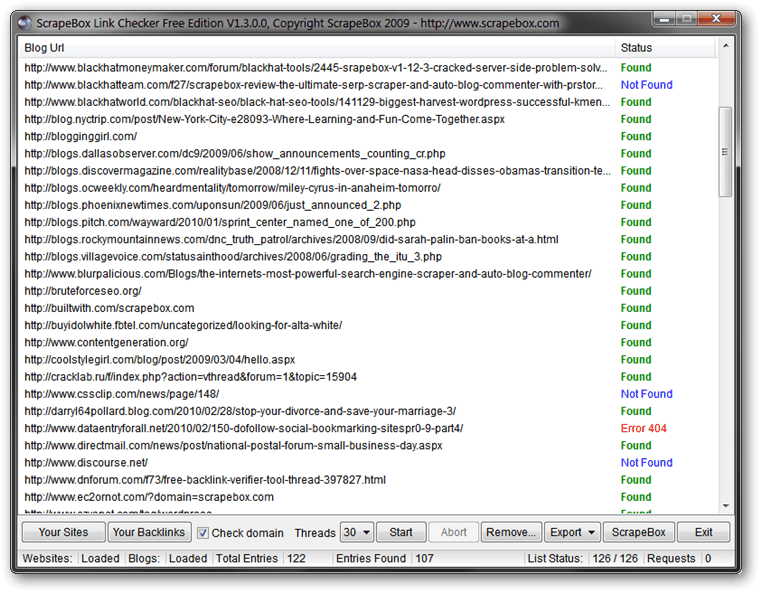This screenshot has width=760, height=592.
Task: Toggle the Check domain checkbox
Action: [x=203, y=533]
